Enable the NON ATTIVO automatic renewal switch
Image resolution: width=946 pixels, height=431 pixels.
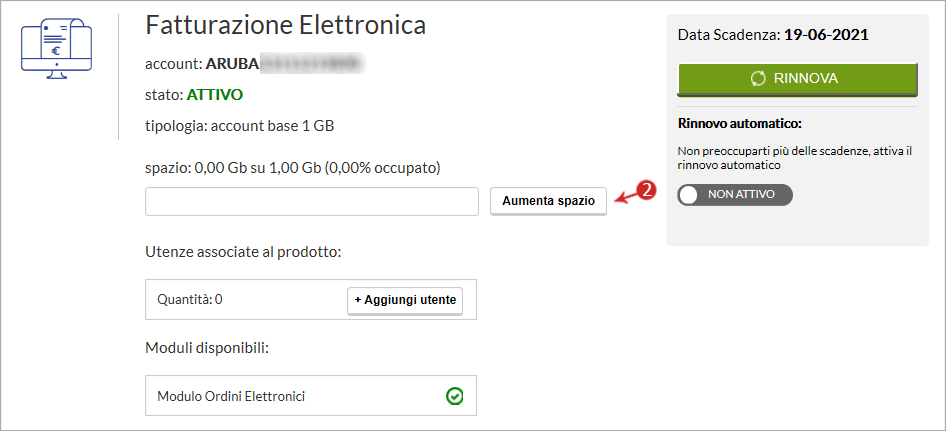(735, 195)
